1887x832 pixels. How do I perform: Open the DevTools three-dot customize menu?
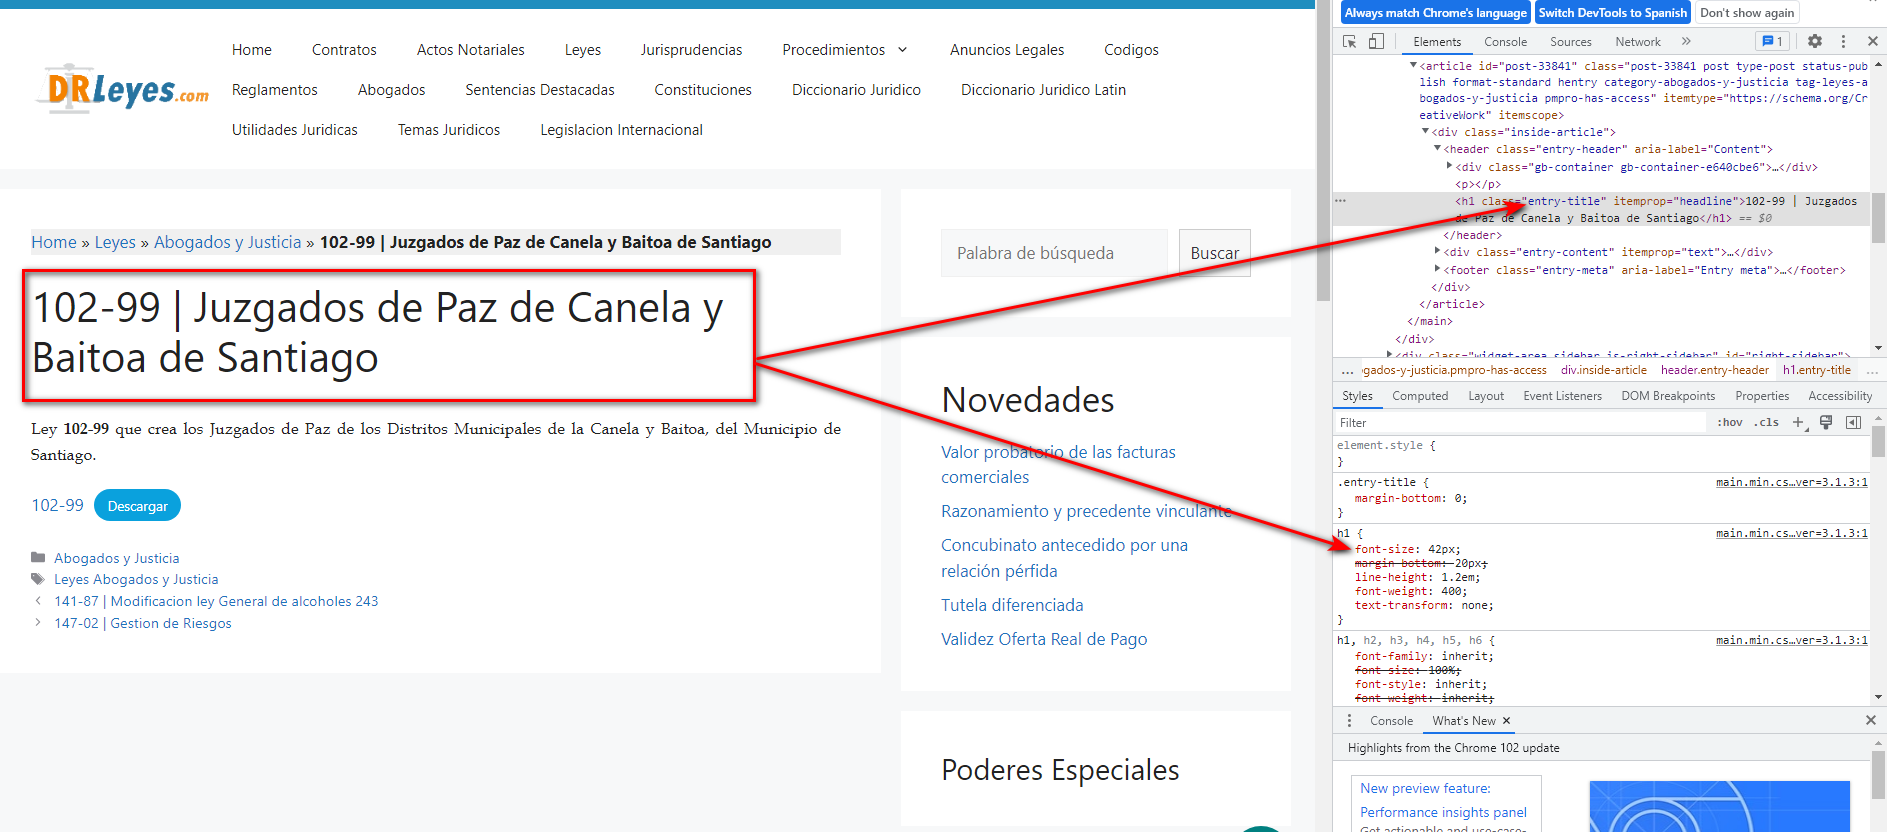[1843, 41]
